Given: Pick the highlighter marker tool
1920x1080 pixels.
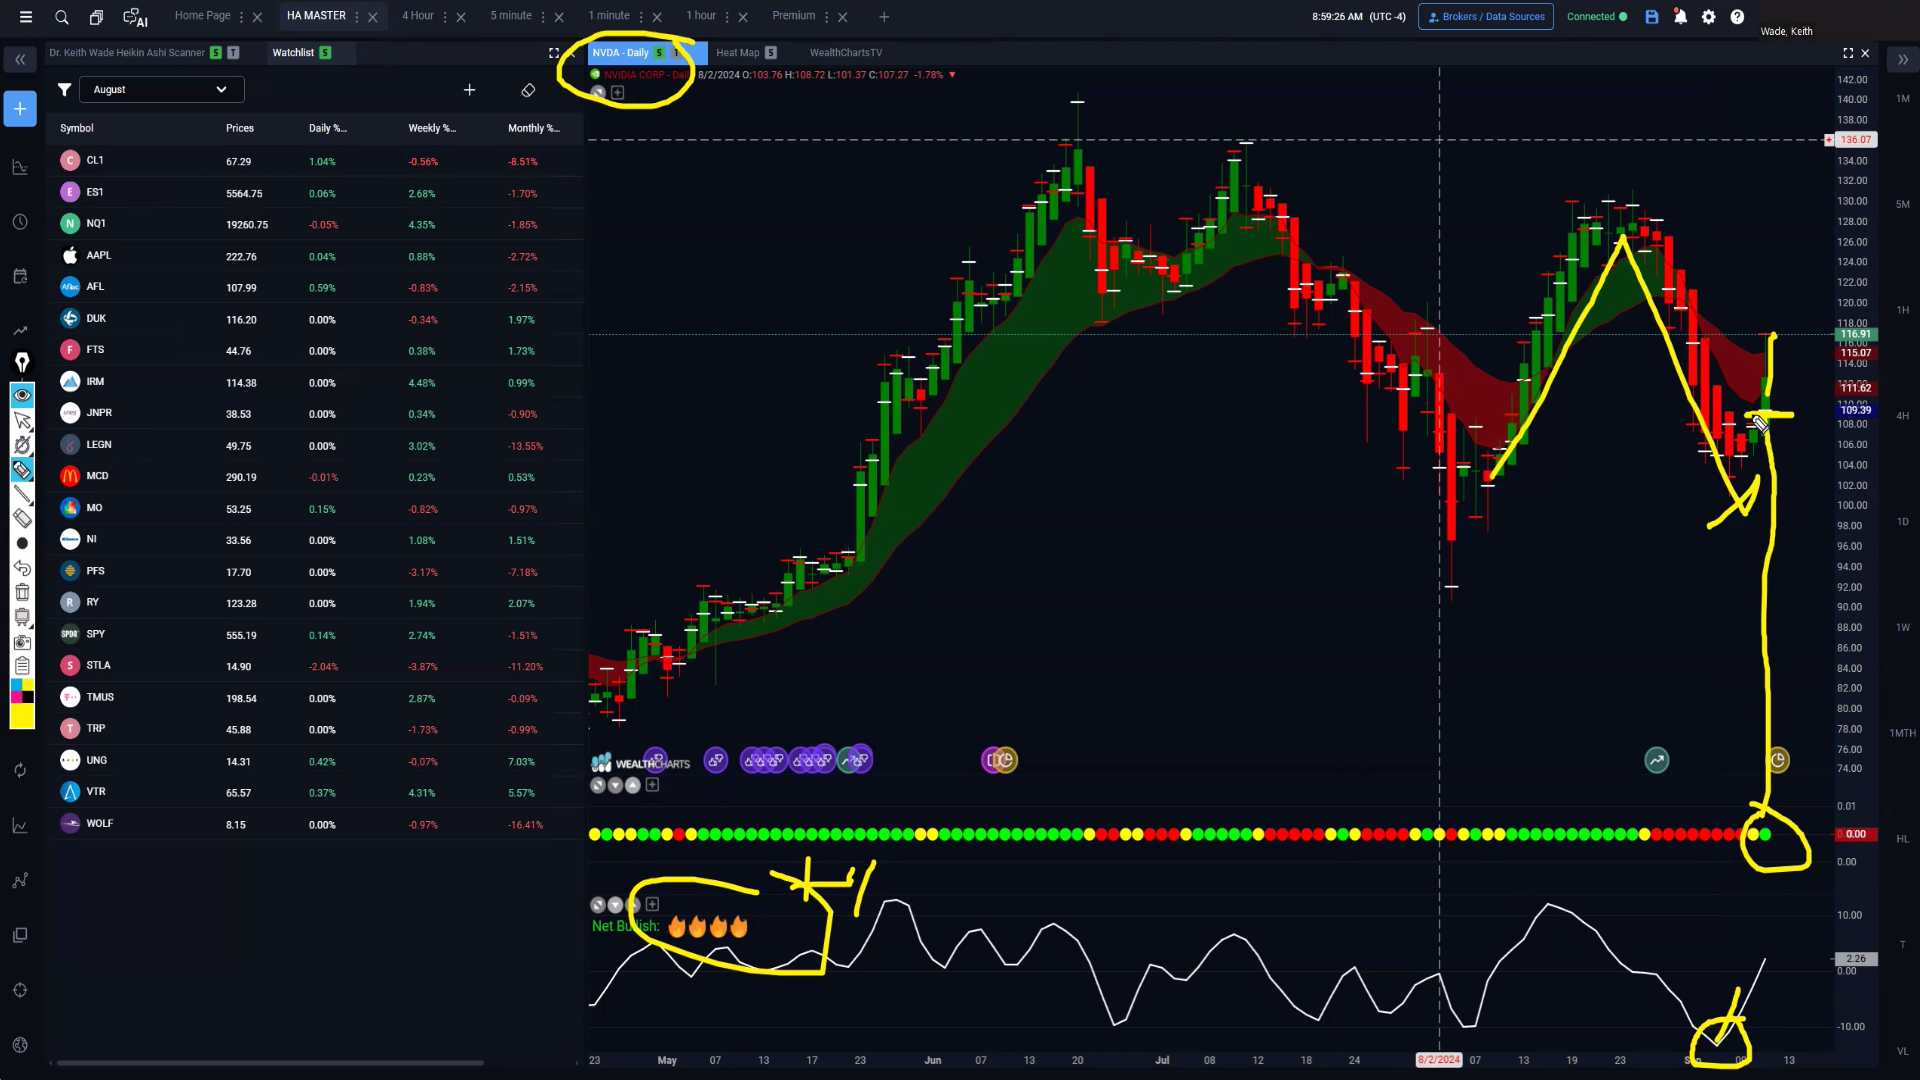Looking at the screenshot, I should click(22, 469).
